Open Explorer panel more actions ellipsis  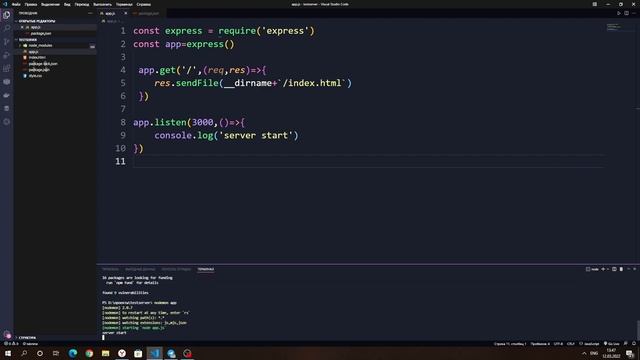pyautogui.click(x=90, y=13)
